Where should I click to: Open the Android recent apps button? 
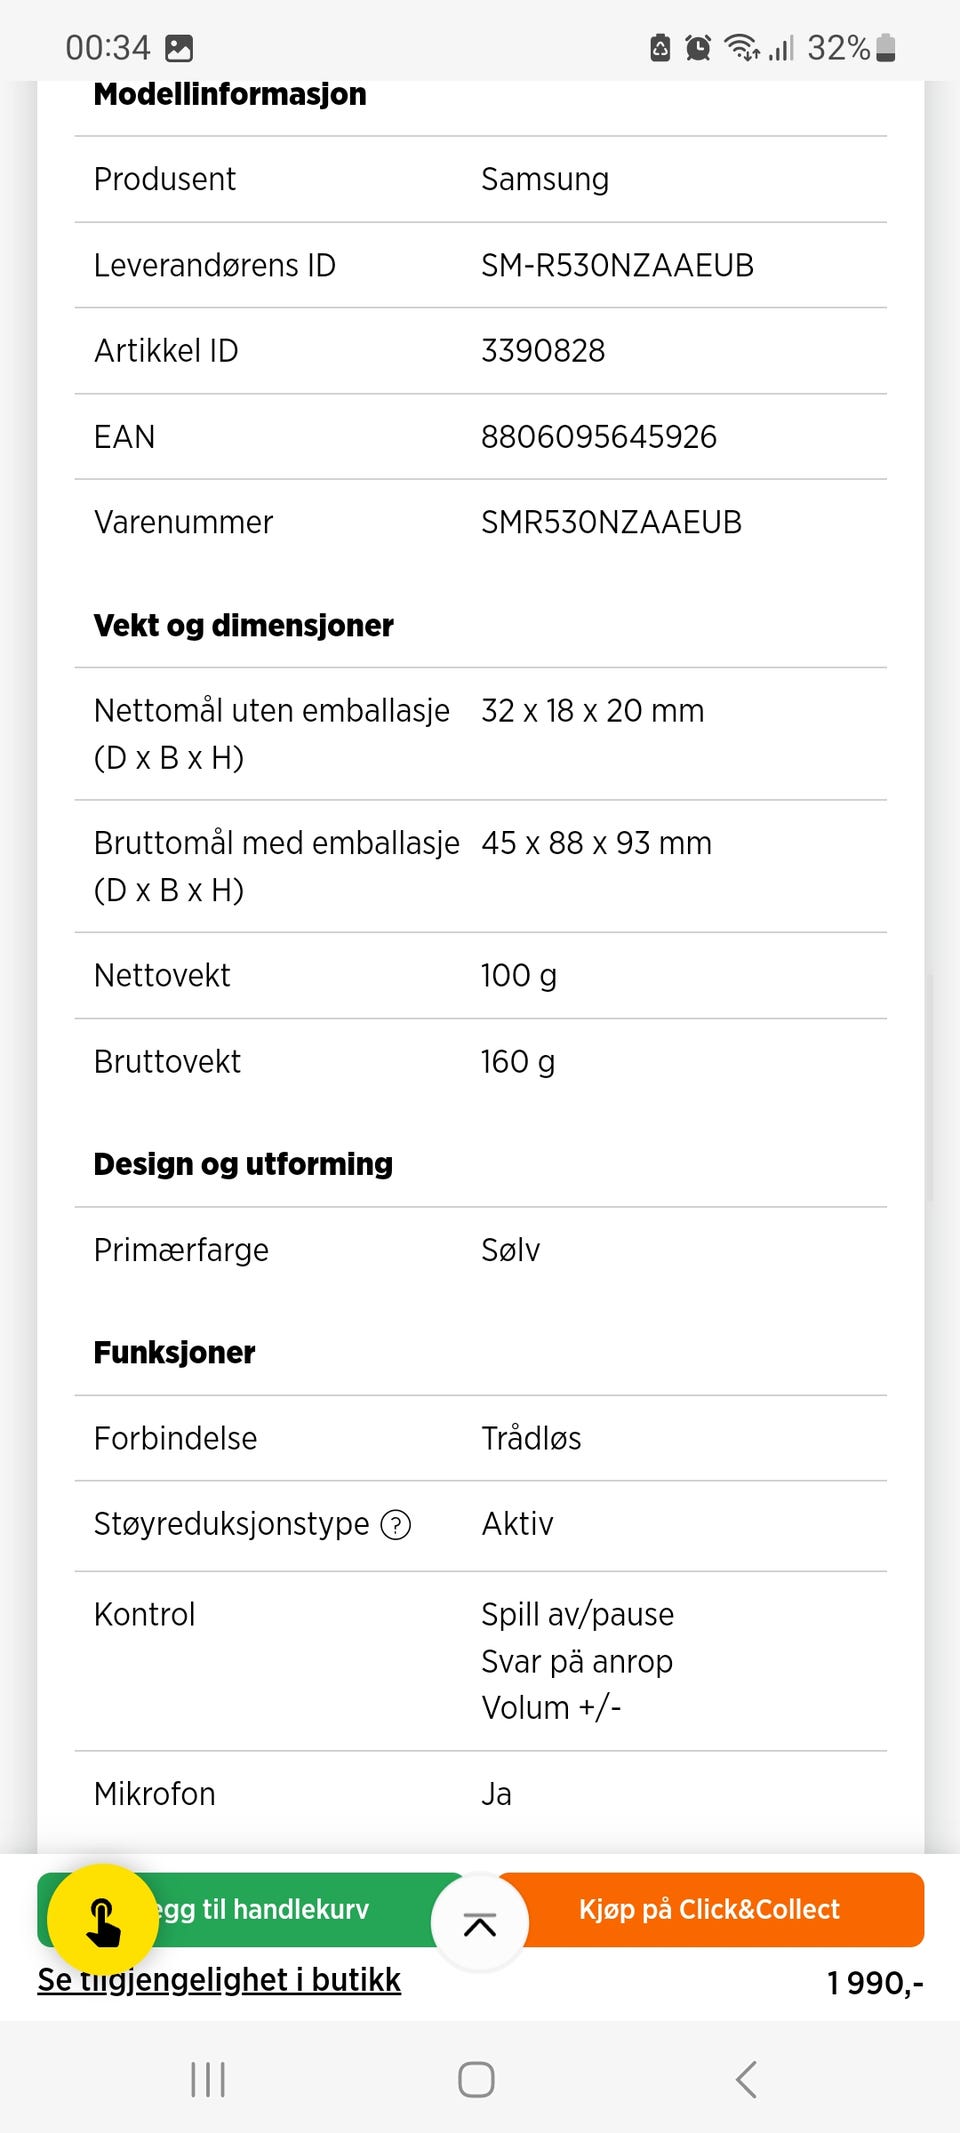(x=208, y=2079)
